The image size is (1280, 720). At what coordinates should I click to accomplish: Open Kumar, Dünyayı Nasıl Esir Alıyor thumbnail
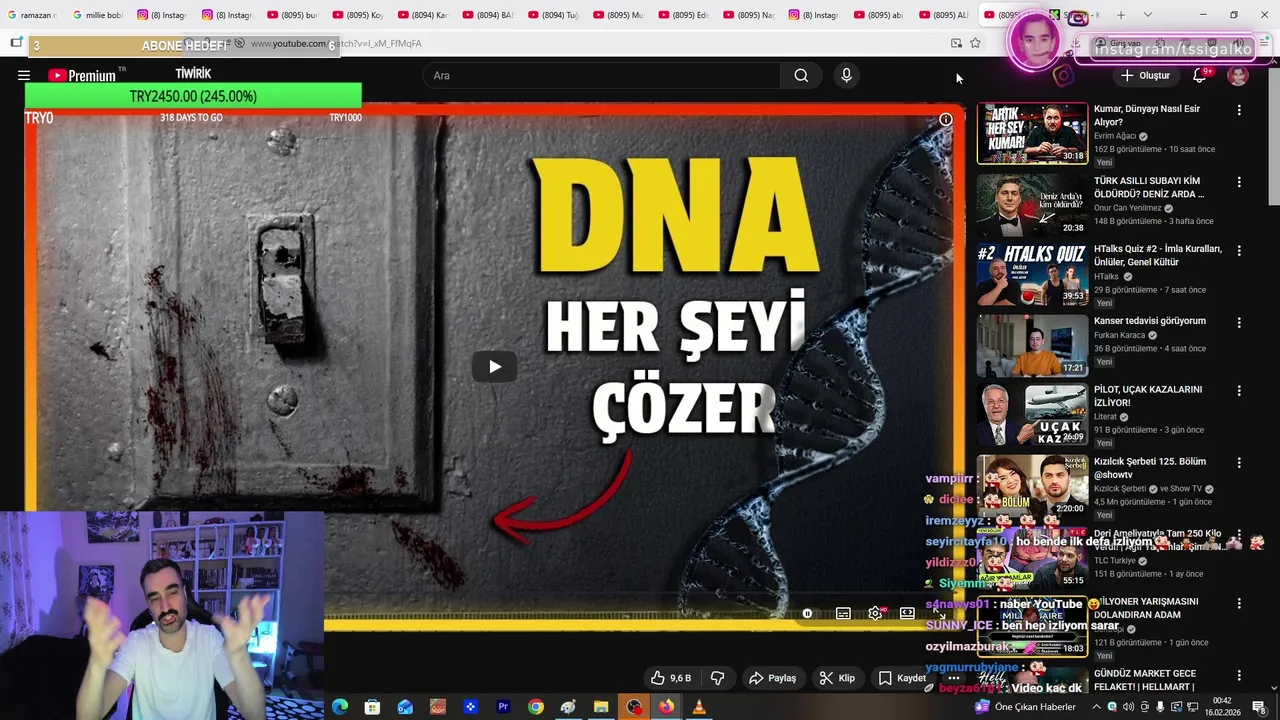[x=1032, y=133]
